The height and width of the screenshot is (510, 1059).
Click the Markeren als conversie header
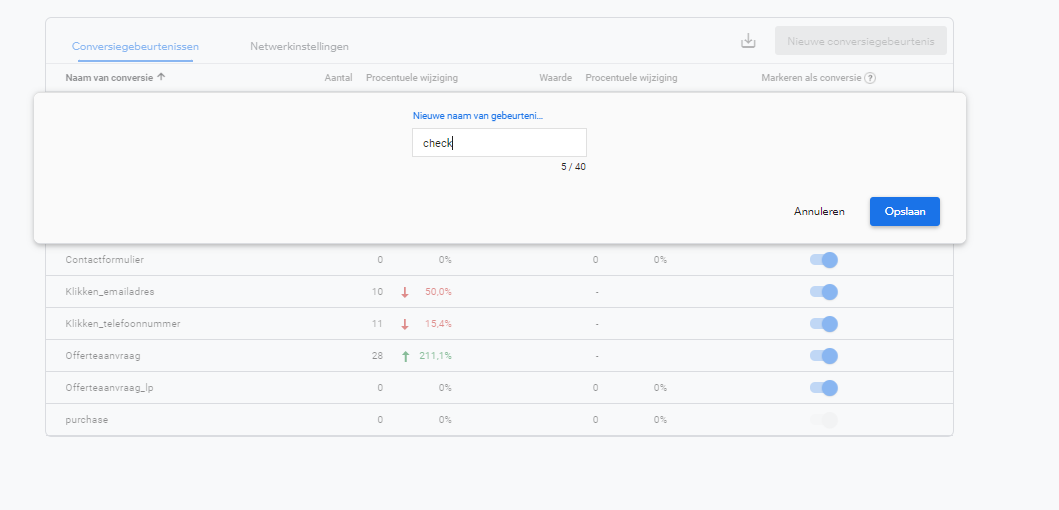(811, 78)
